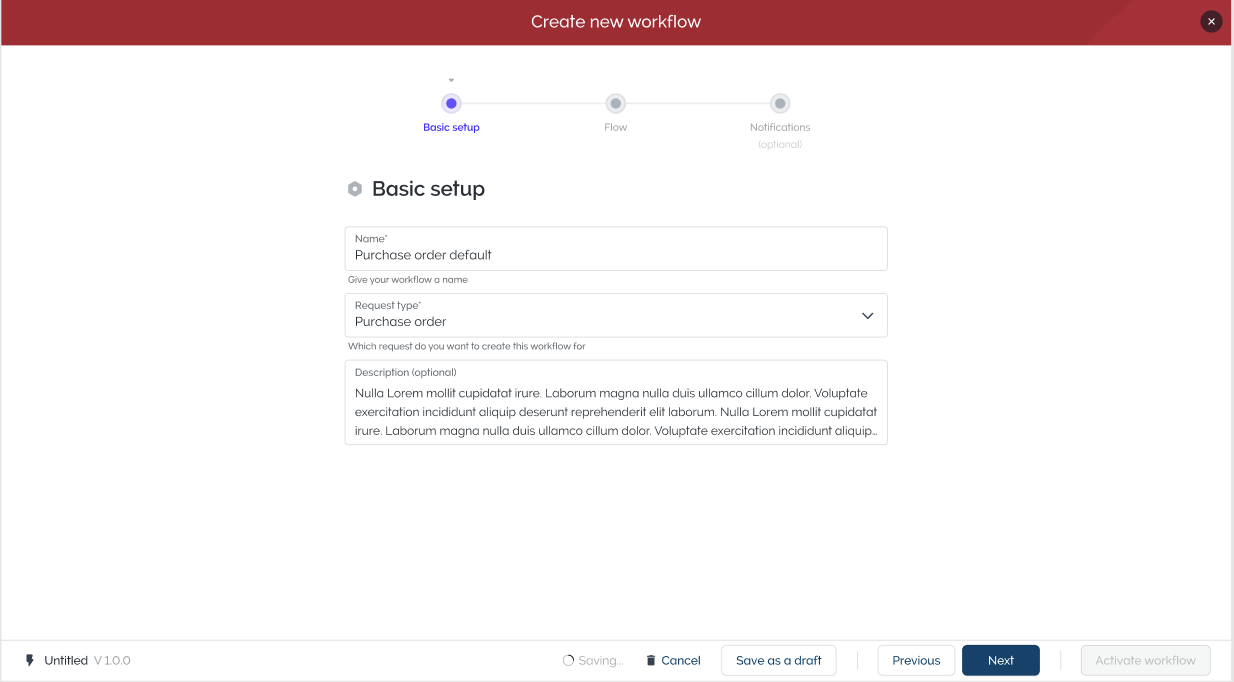Image resolution: width=1234 pixels, height=682 pixels.
Task: Go back with the Previous button
Action: 916,660
